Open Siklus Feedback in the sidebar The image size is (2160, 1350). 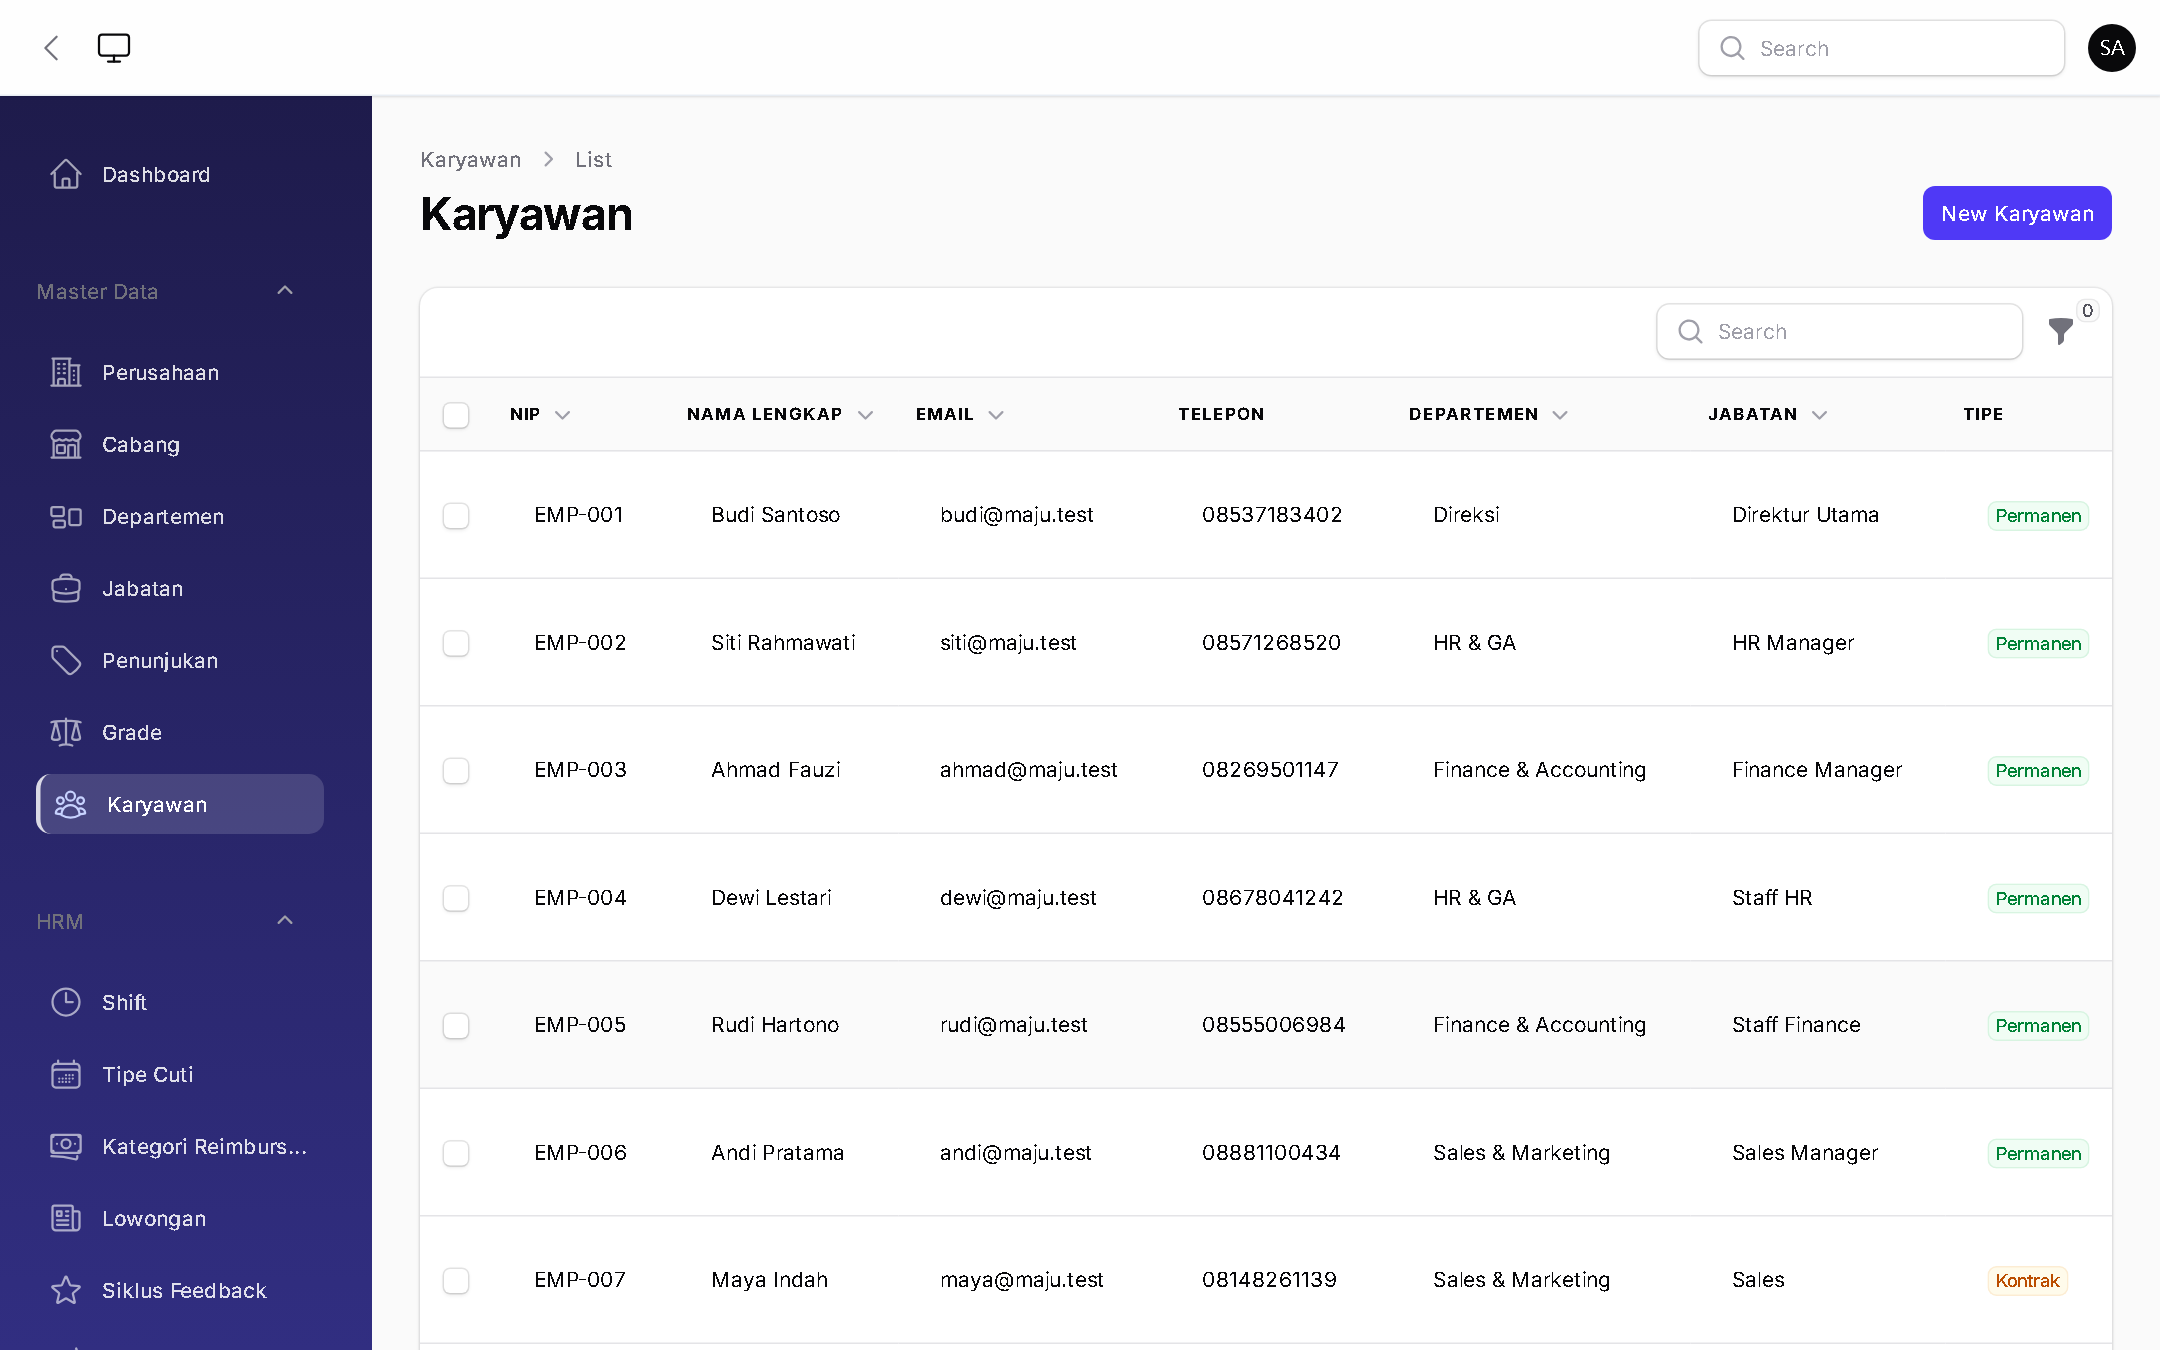point(180,1290)
